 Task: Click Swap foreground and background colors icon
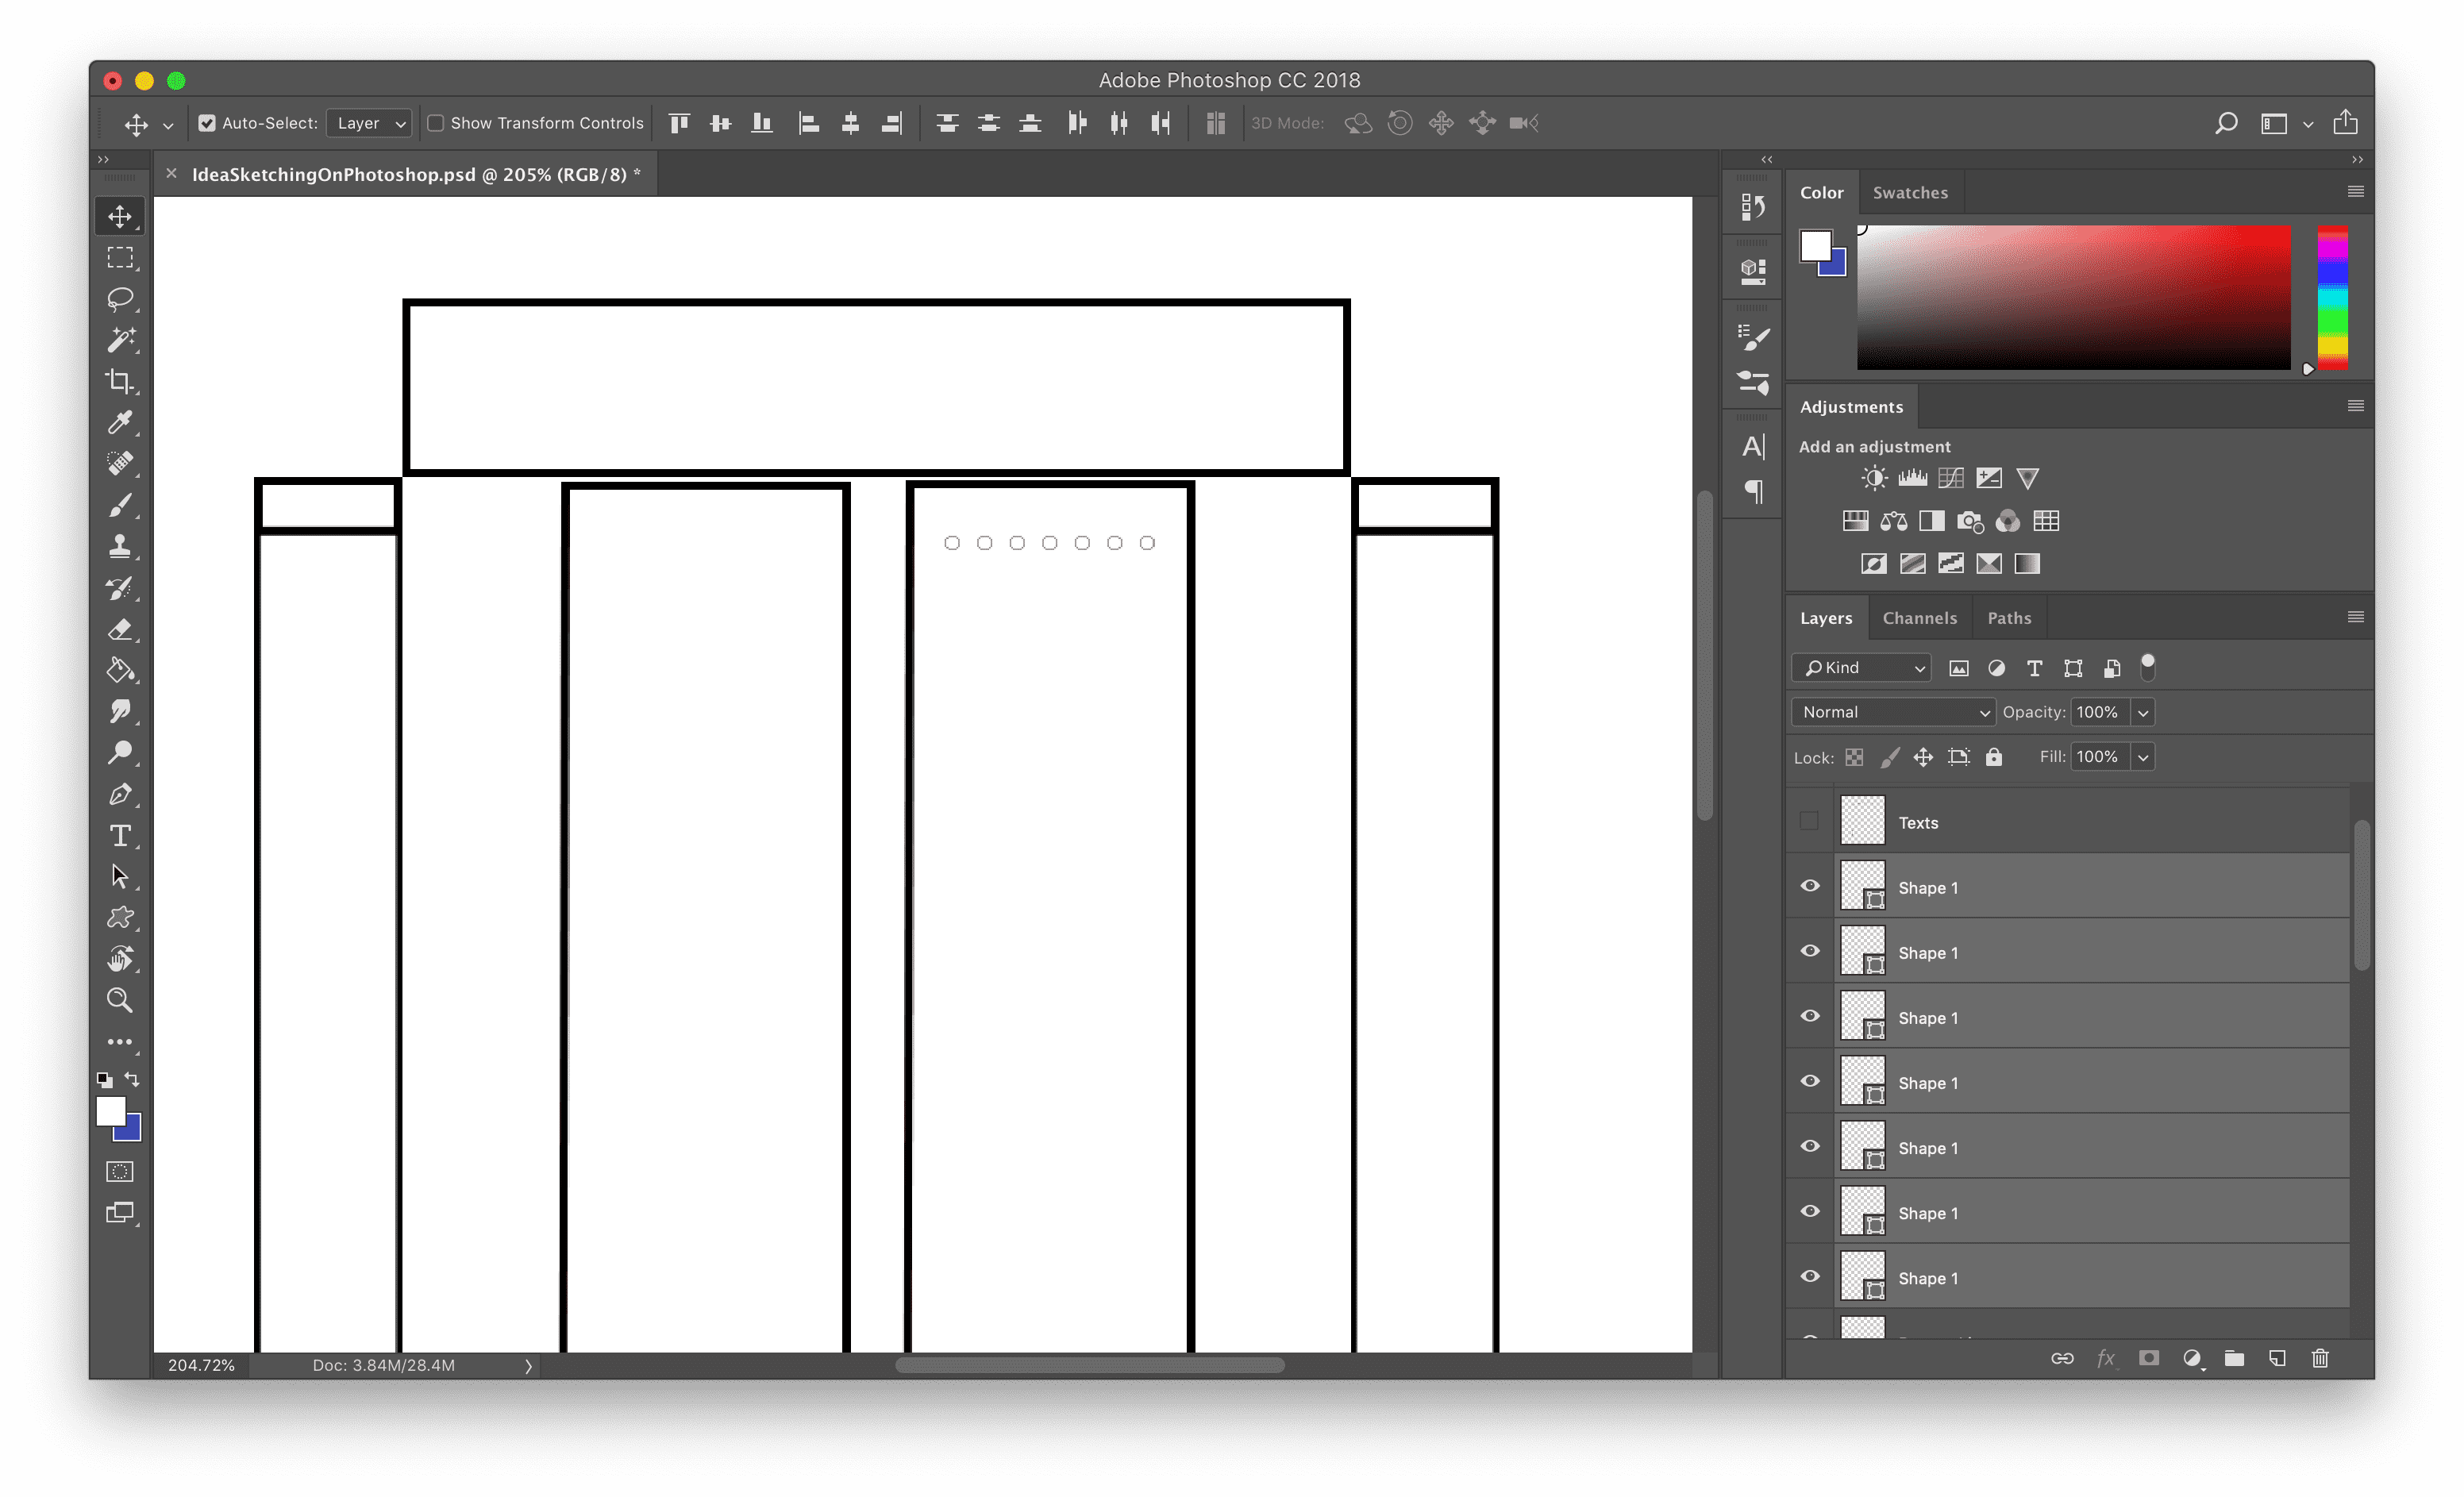132,1080
